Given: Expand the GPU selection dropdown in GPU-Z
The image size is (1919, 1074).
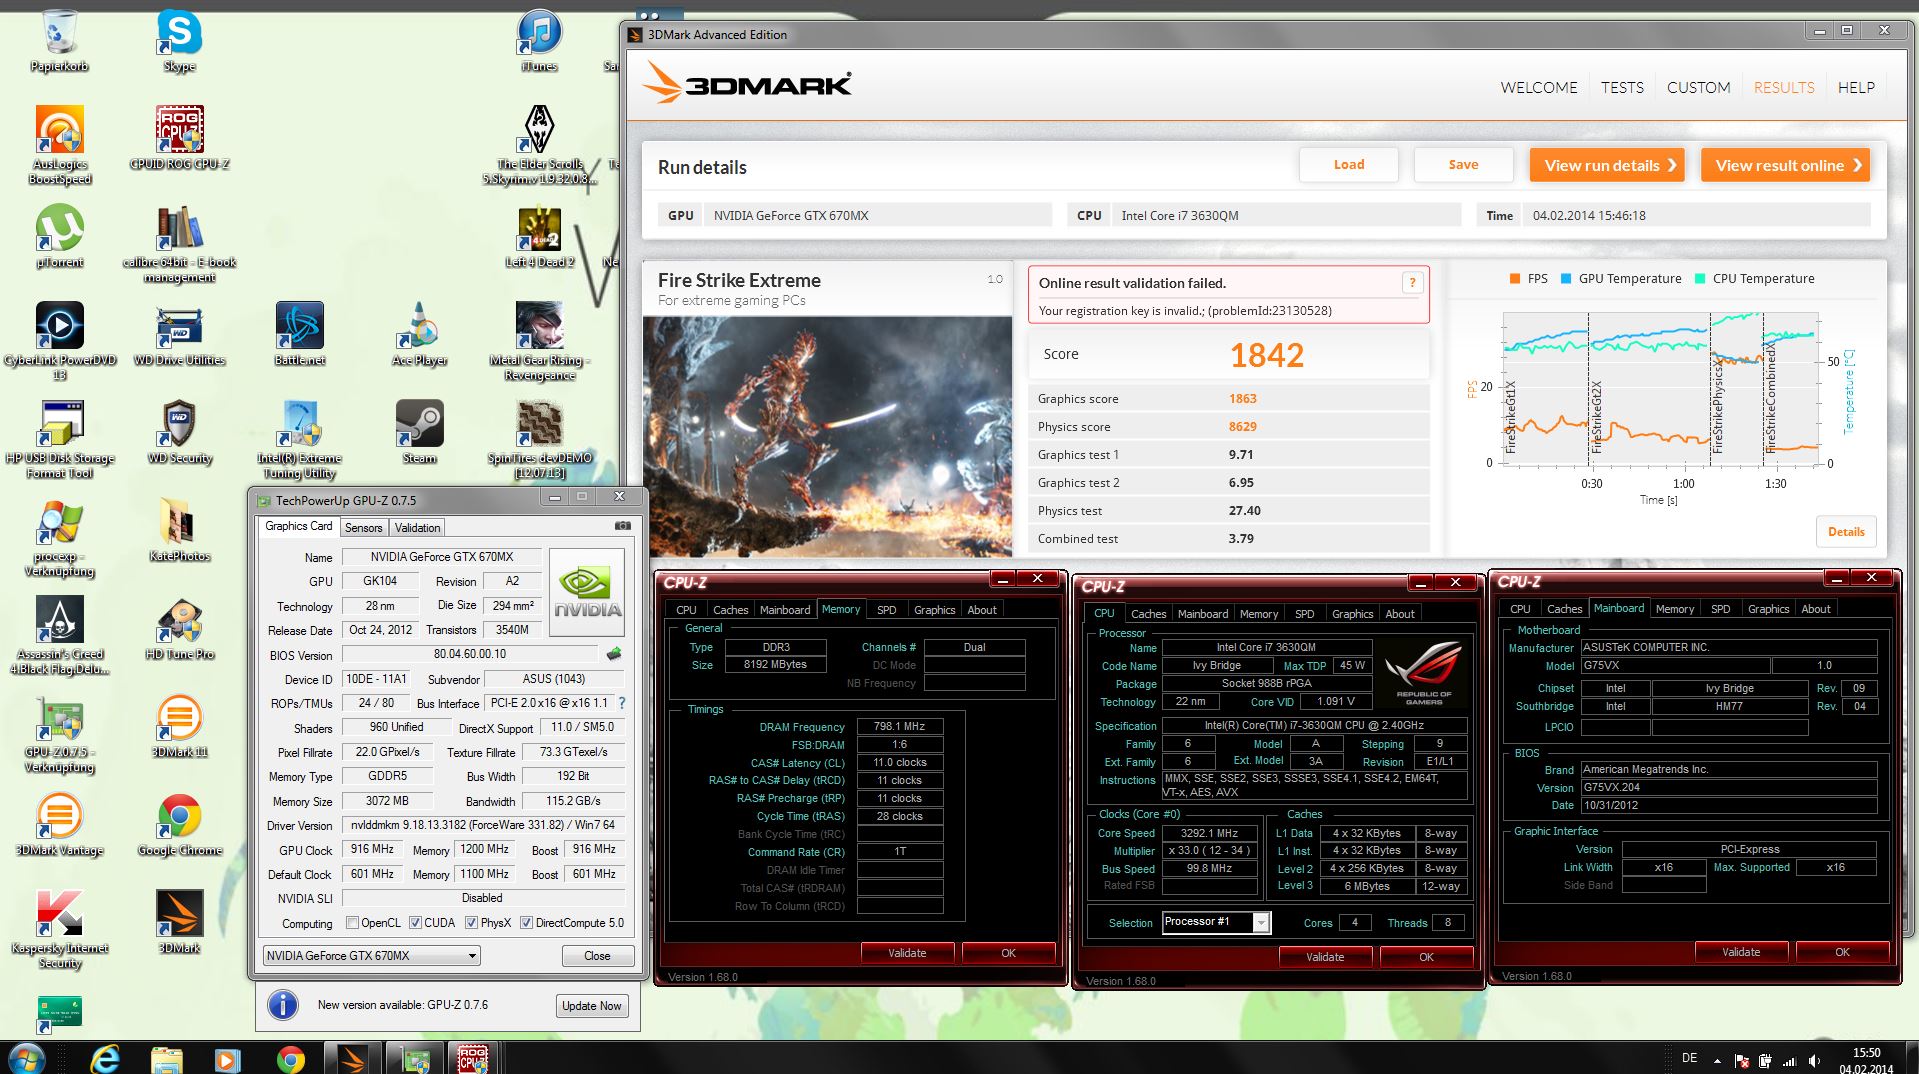Looking at the screenshot, I should [371, 956].
